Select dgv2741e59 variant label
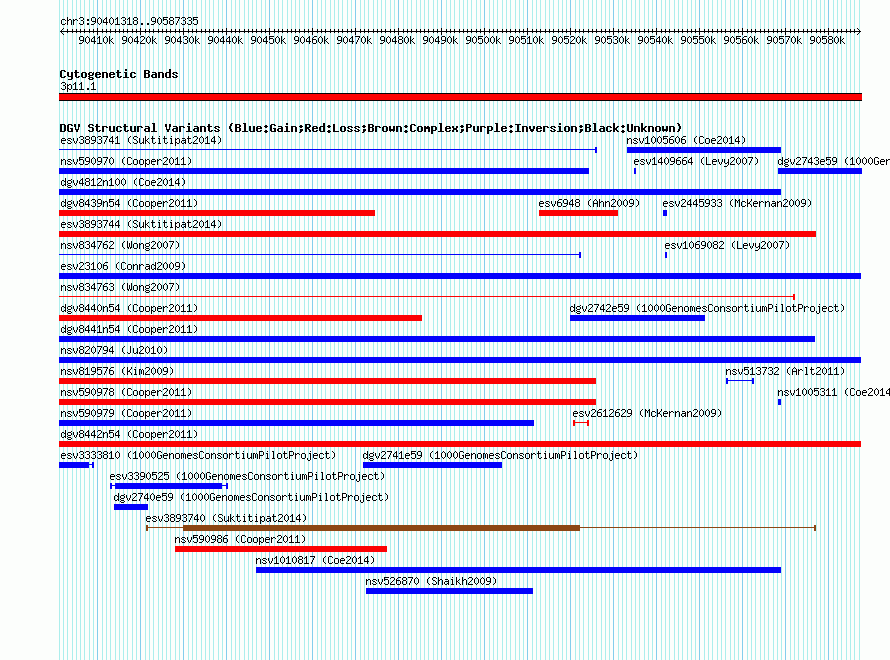The width and height of the screenshot is (890, 660). (500, 455)
